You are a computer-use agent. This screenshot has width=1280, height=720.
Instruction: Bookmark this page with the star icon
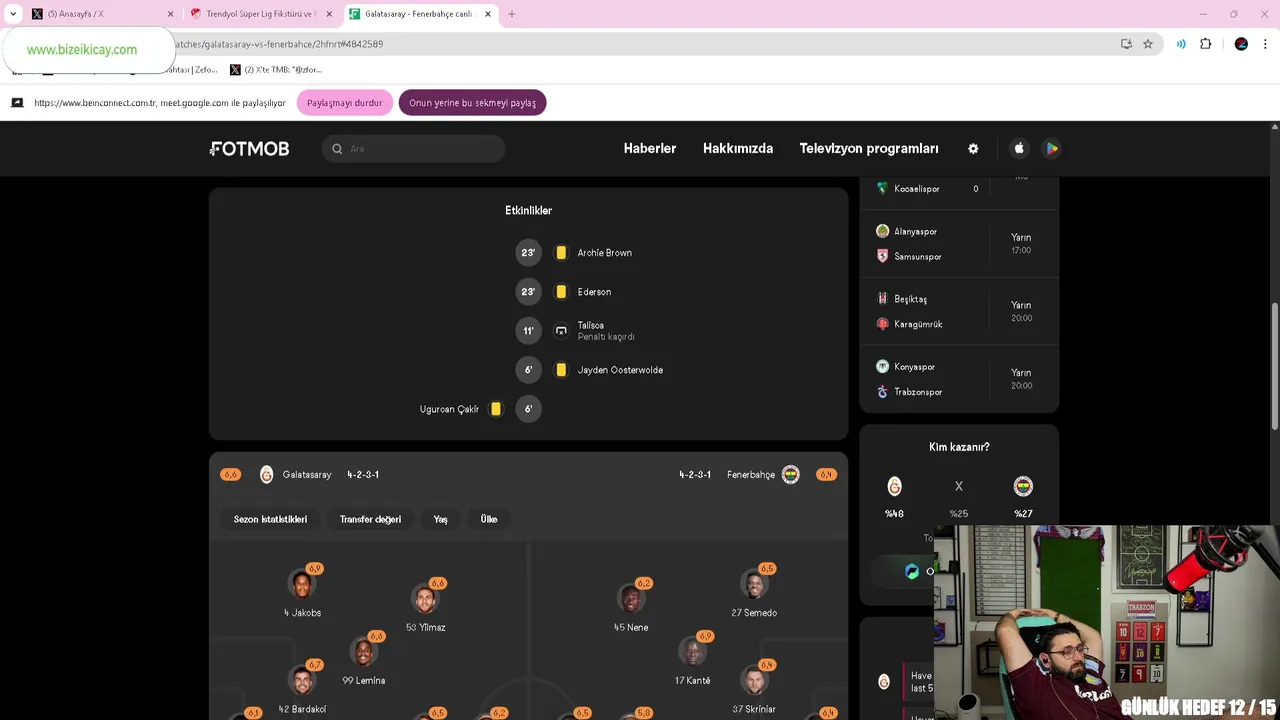point(1148,44)
